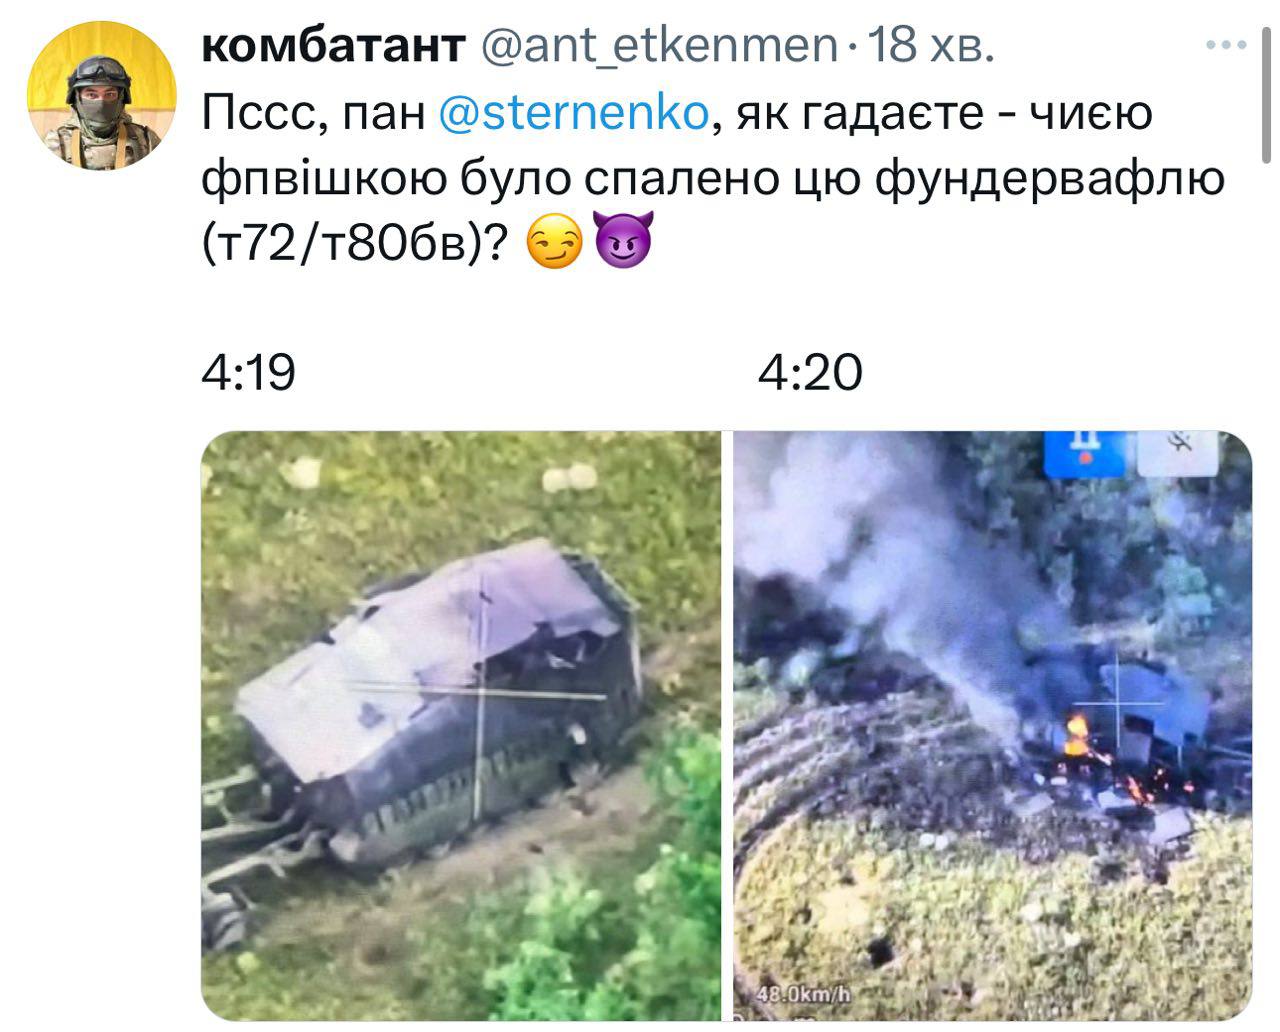The image size is (1280, 1032).
Task: Click the 4:19 time label
Action: pos(249,373)
